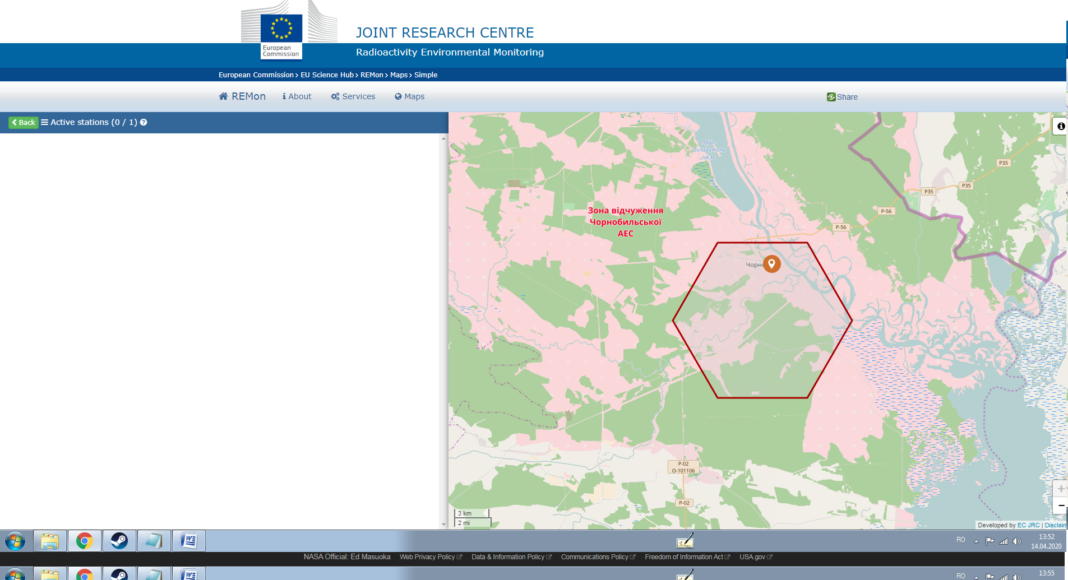Open the notebook app icon left of Word, upper taskbar
Screen dimensions: 1068x580
click(154, 541)
